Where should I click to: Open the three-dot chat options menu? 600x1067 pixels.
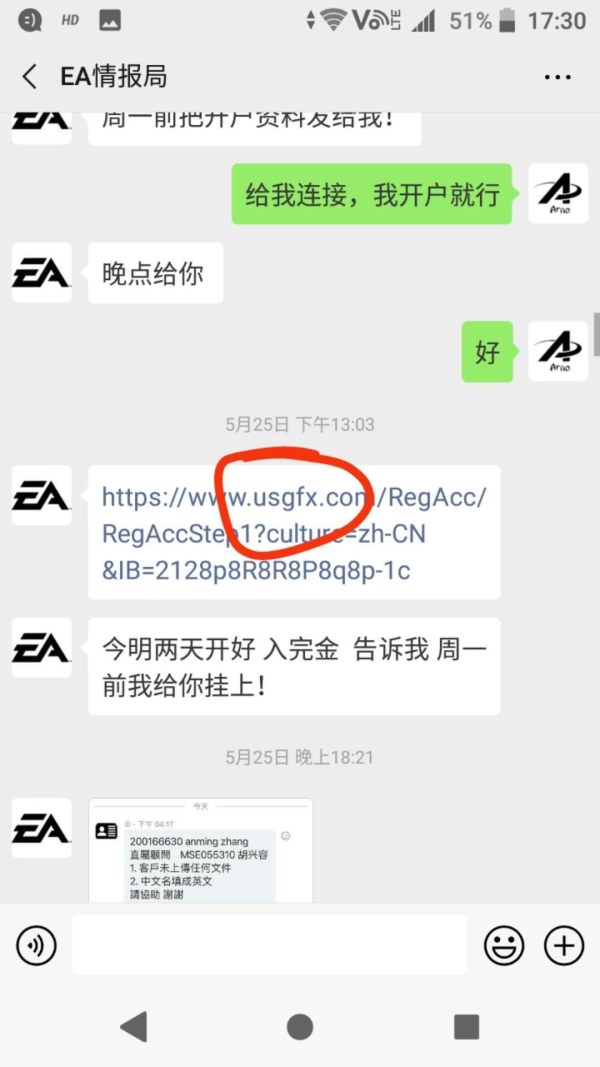(x=558, y=77)
